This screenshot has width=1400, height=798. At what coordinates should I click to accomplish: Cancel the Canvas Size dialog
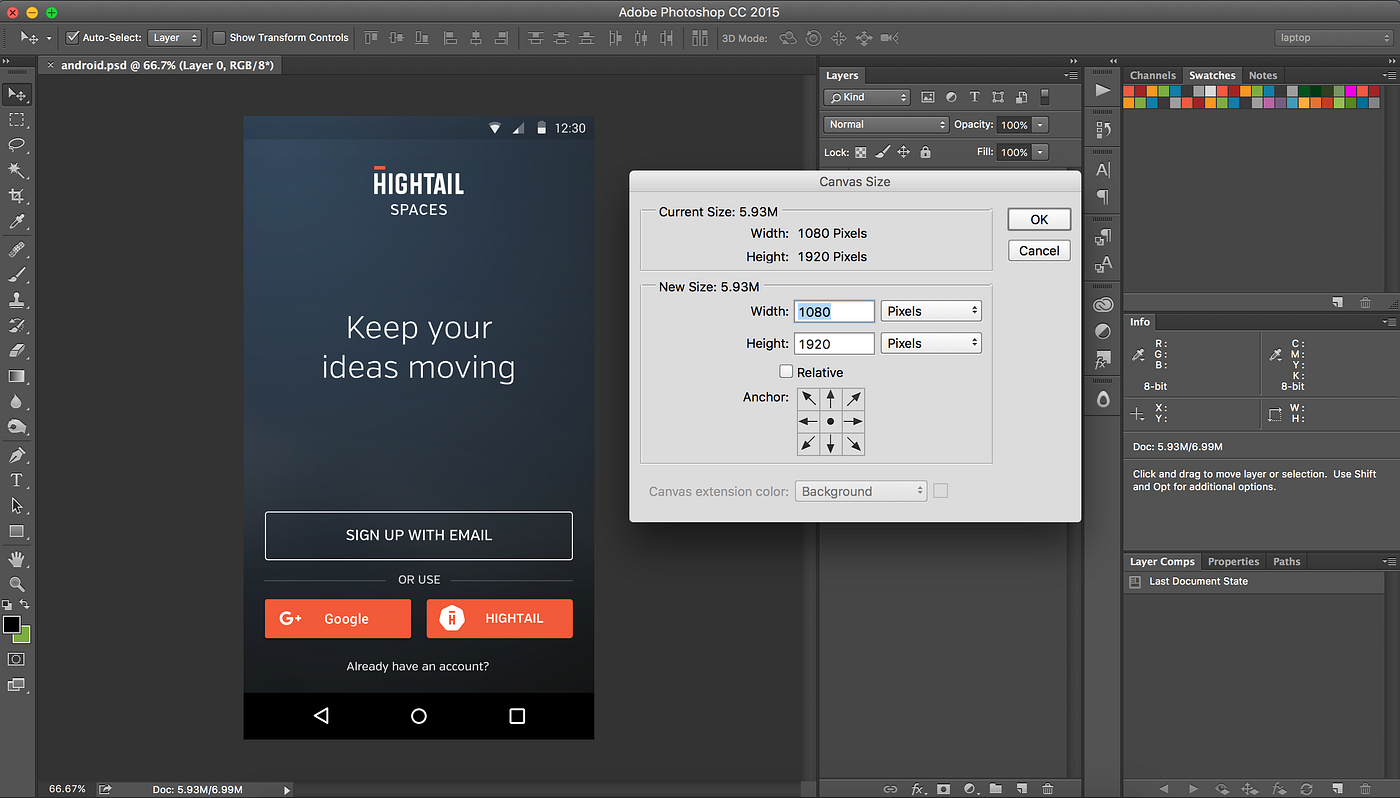[1039, 251]
